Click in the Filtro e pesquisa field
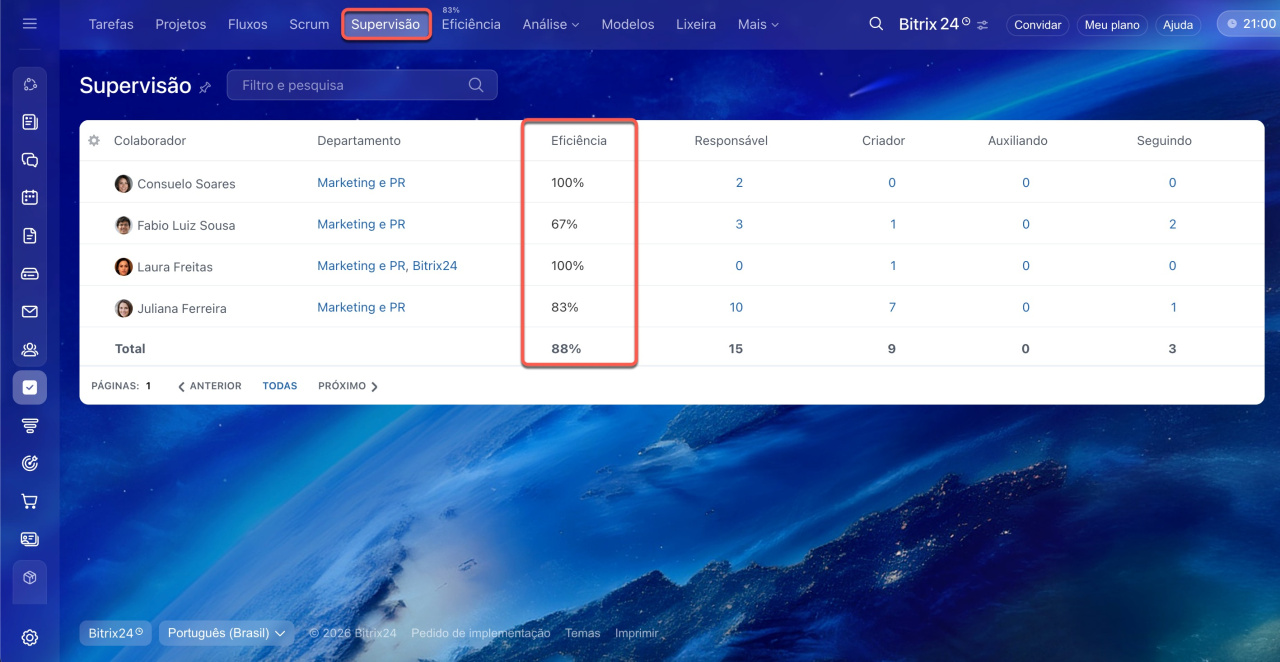 [x=350, y=85]
